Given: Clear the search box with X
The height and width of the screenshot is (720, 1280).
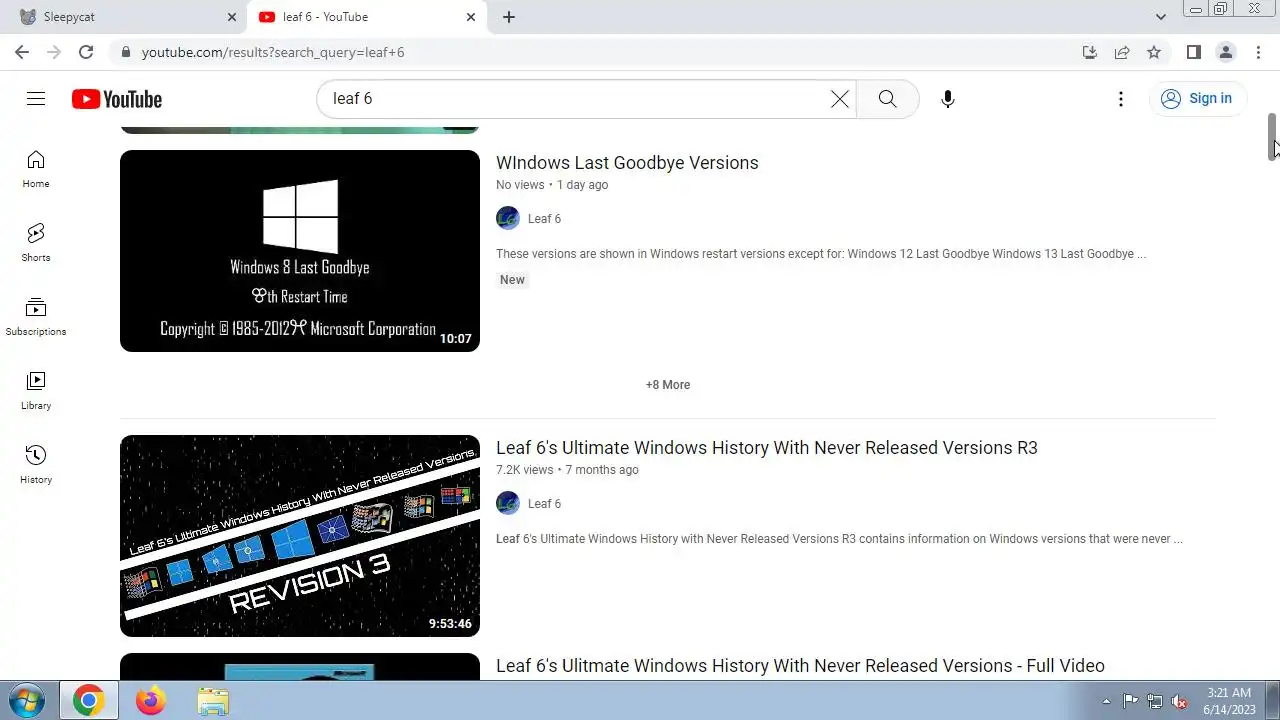Looking at the screenshot, I should [x=840, y=99].
